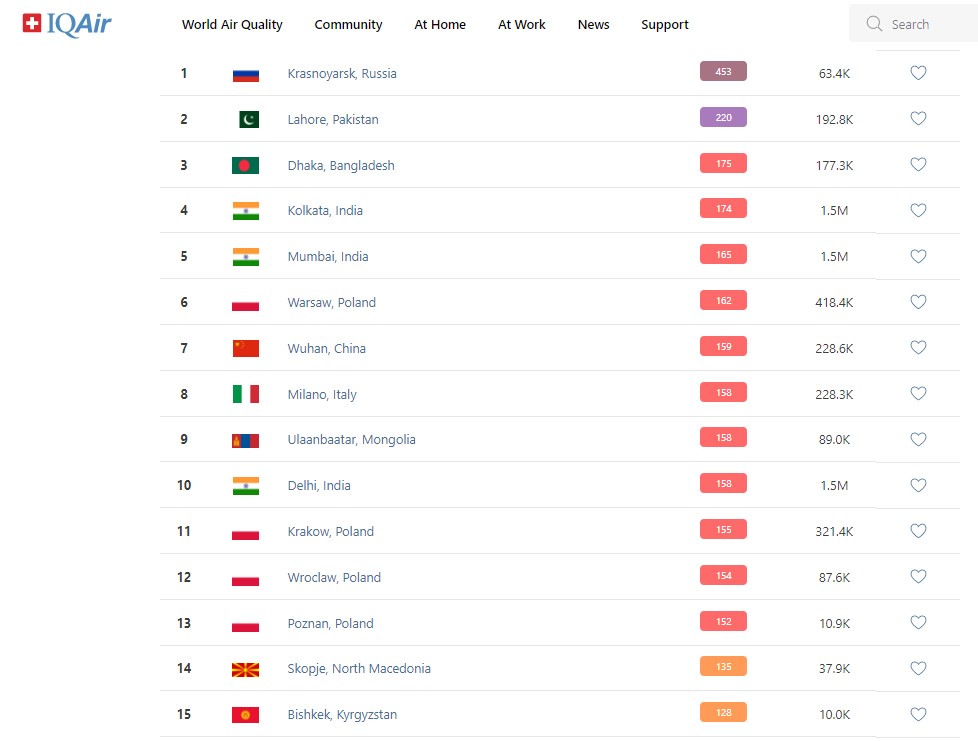Click the Pakistan flag icon
Screen dimensions: 978x741
pos(248,120)
